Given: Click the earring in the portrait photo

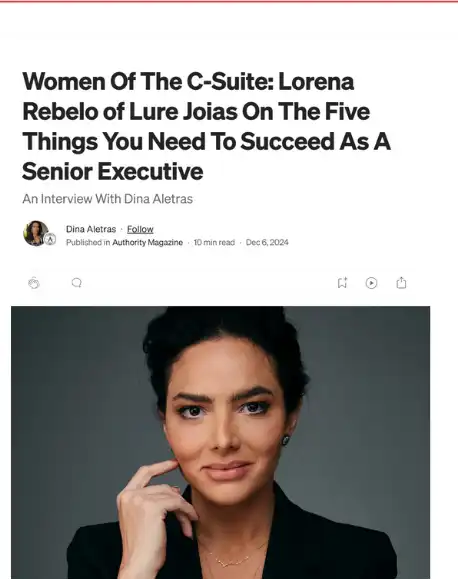Looking at the screenshot, I should (286, 440).
